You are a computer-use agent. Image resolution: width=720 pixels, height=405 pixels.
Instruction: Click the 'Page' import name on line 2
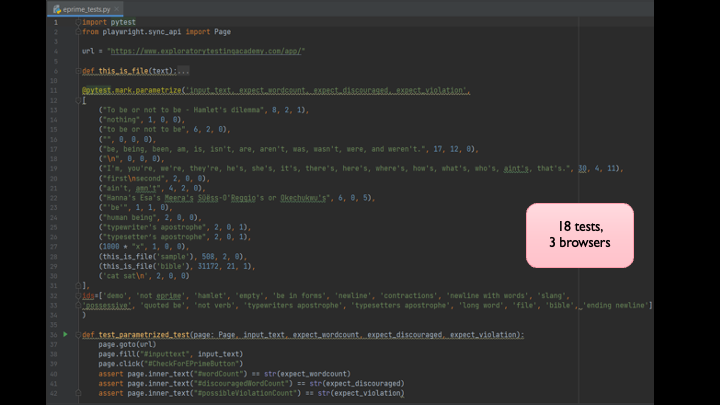tap(222, 32)
